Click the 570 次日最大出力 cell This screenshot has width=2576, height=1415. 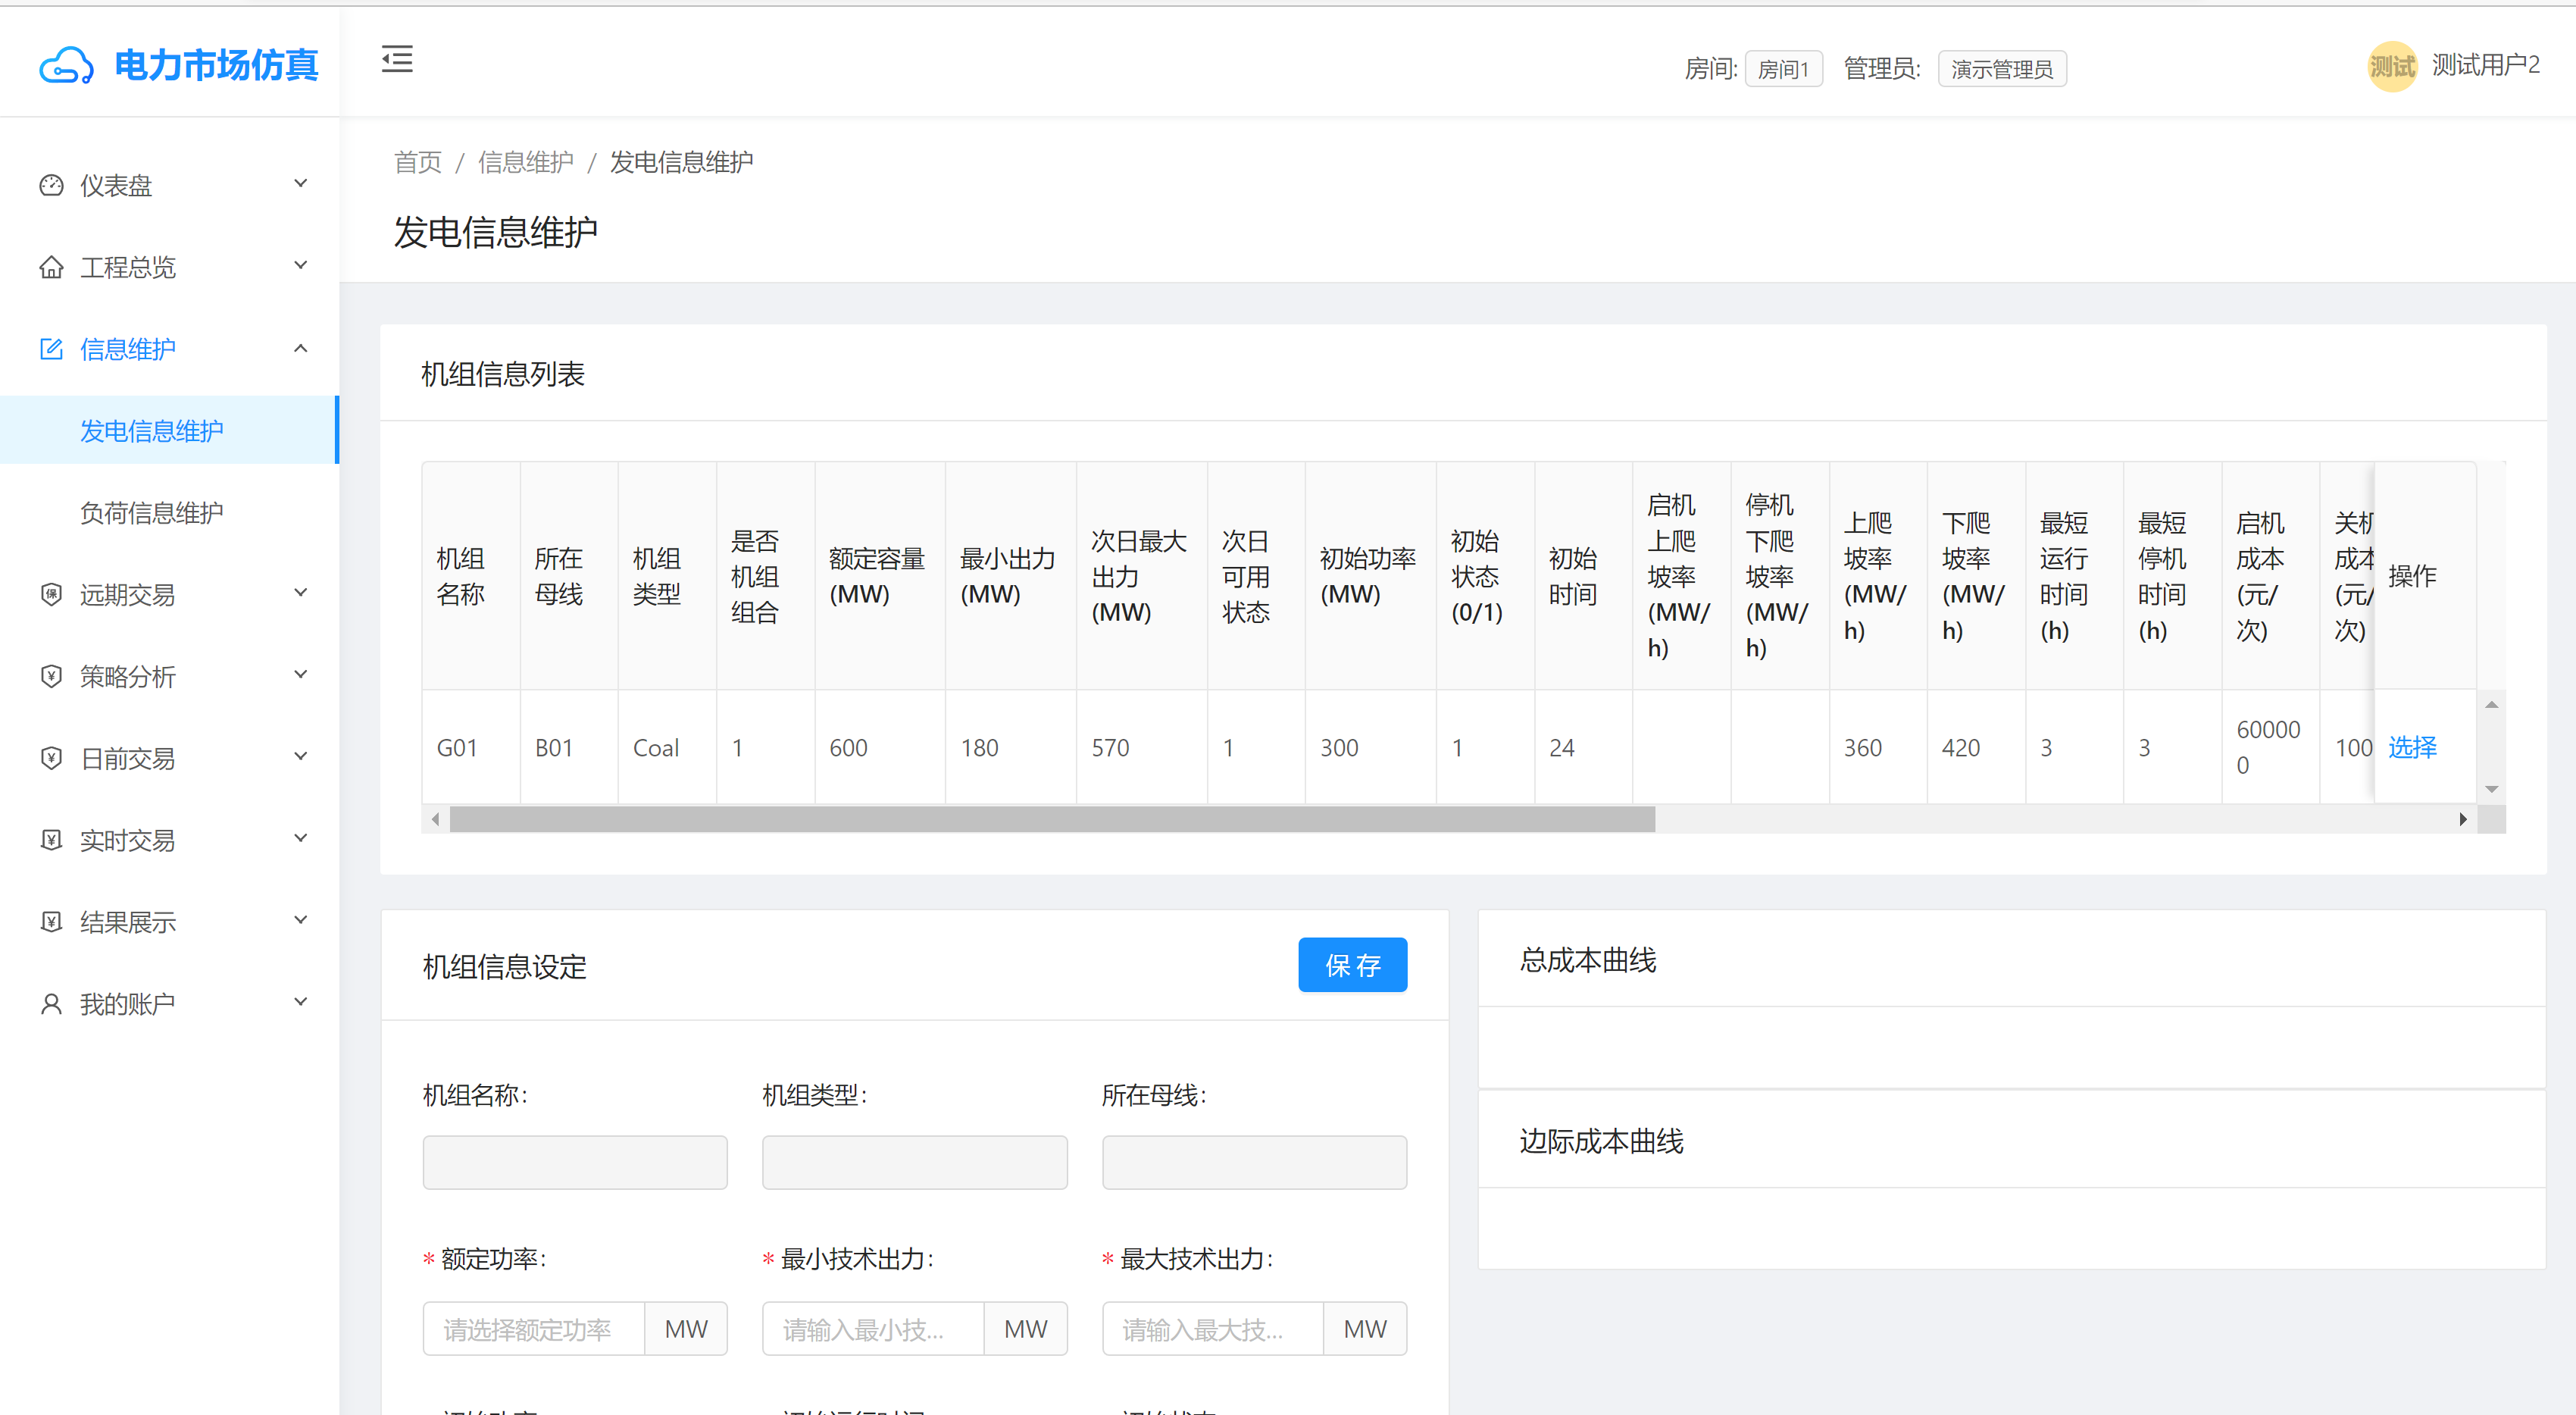1141,747
